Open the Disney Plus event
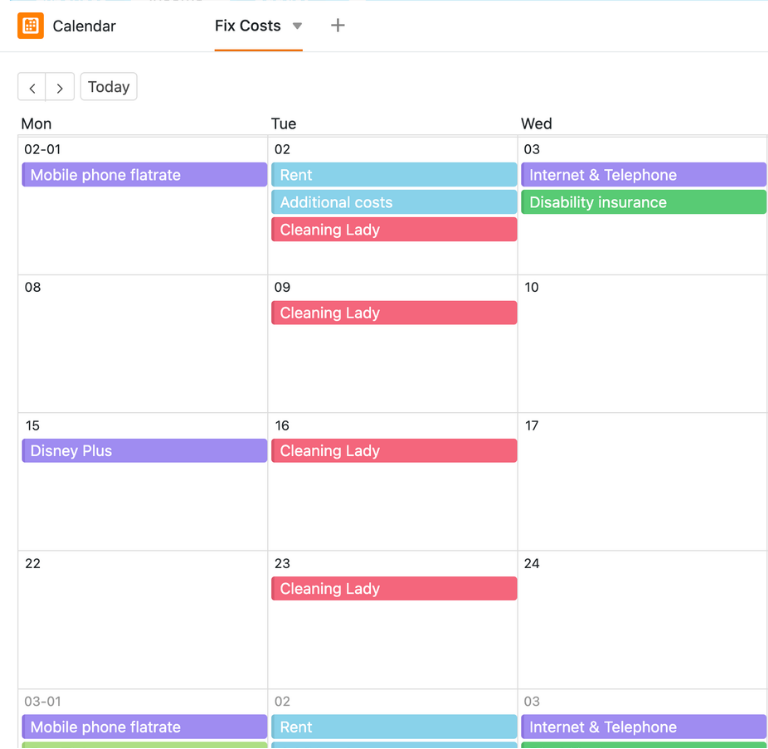The width and height of the screenshot is (768, 749). click(144, 451)
